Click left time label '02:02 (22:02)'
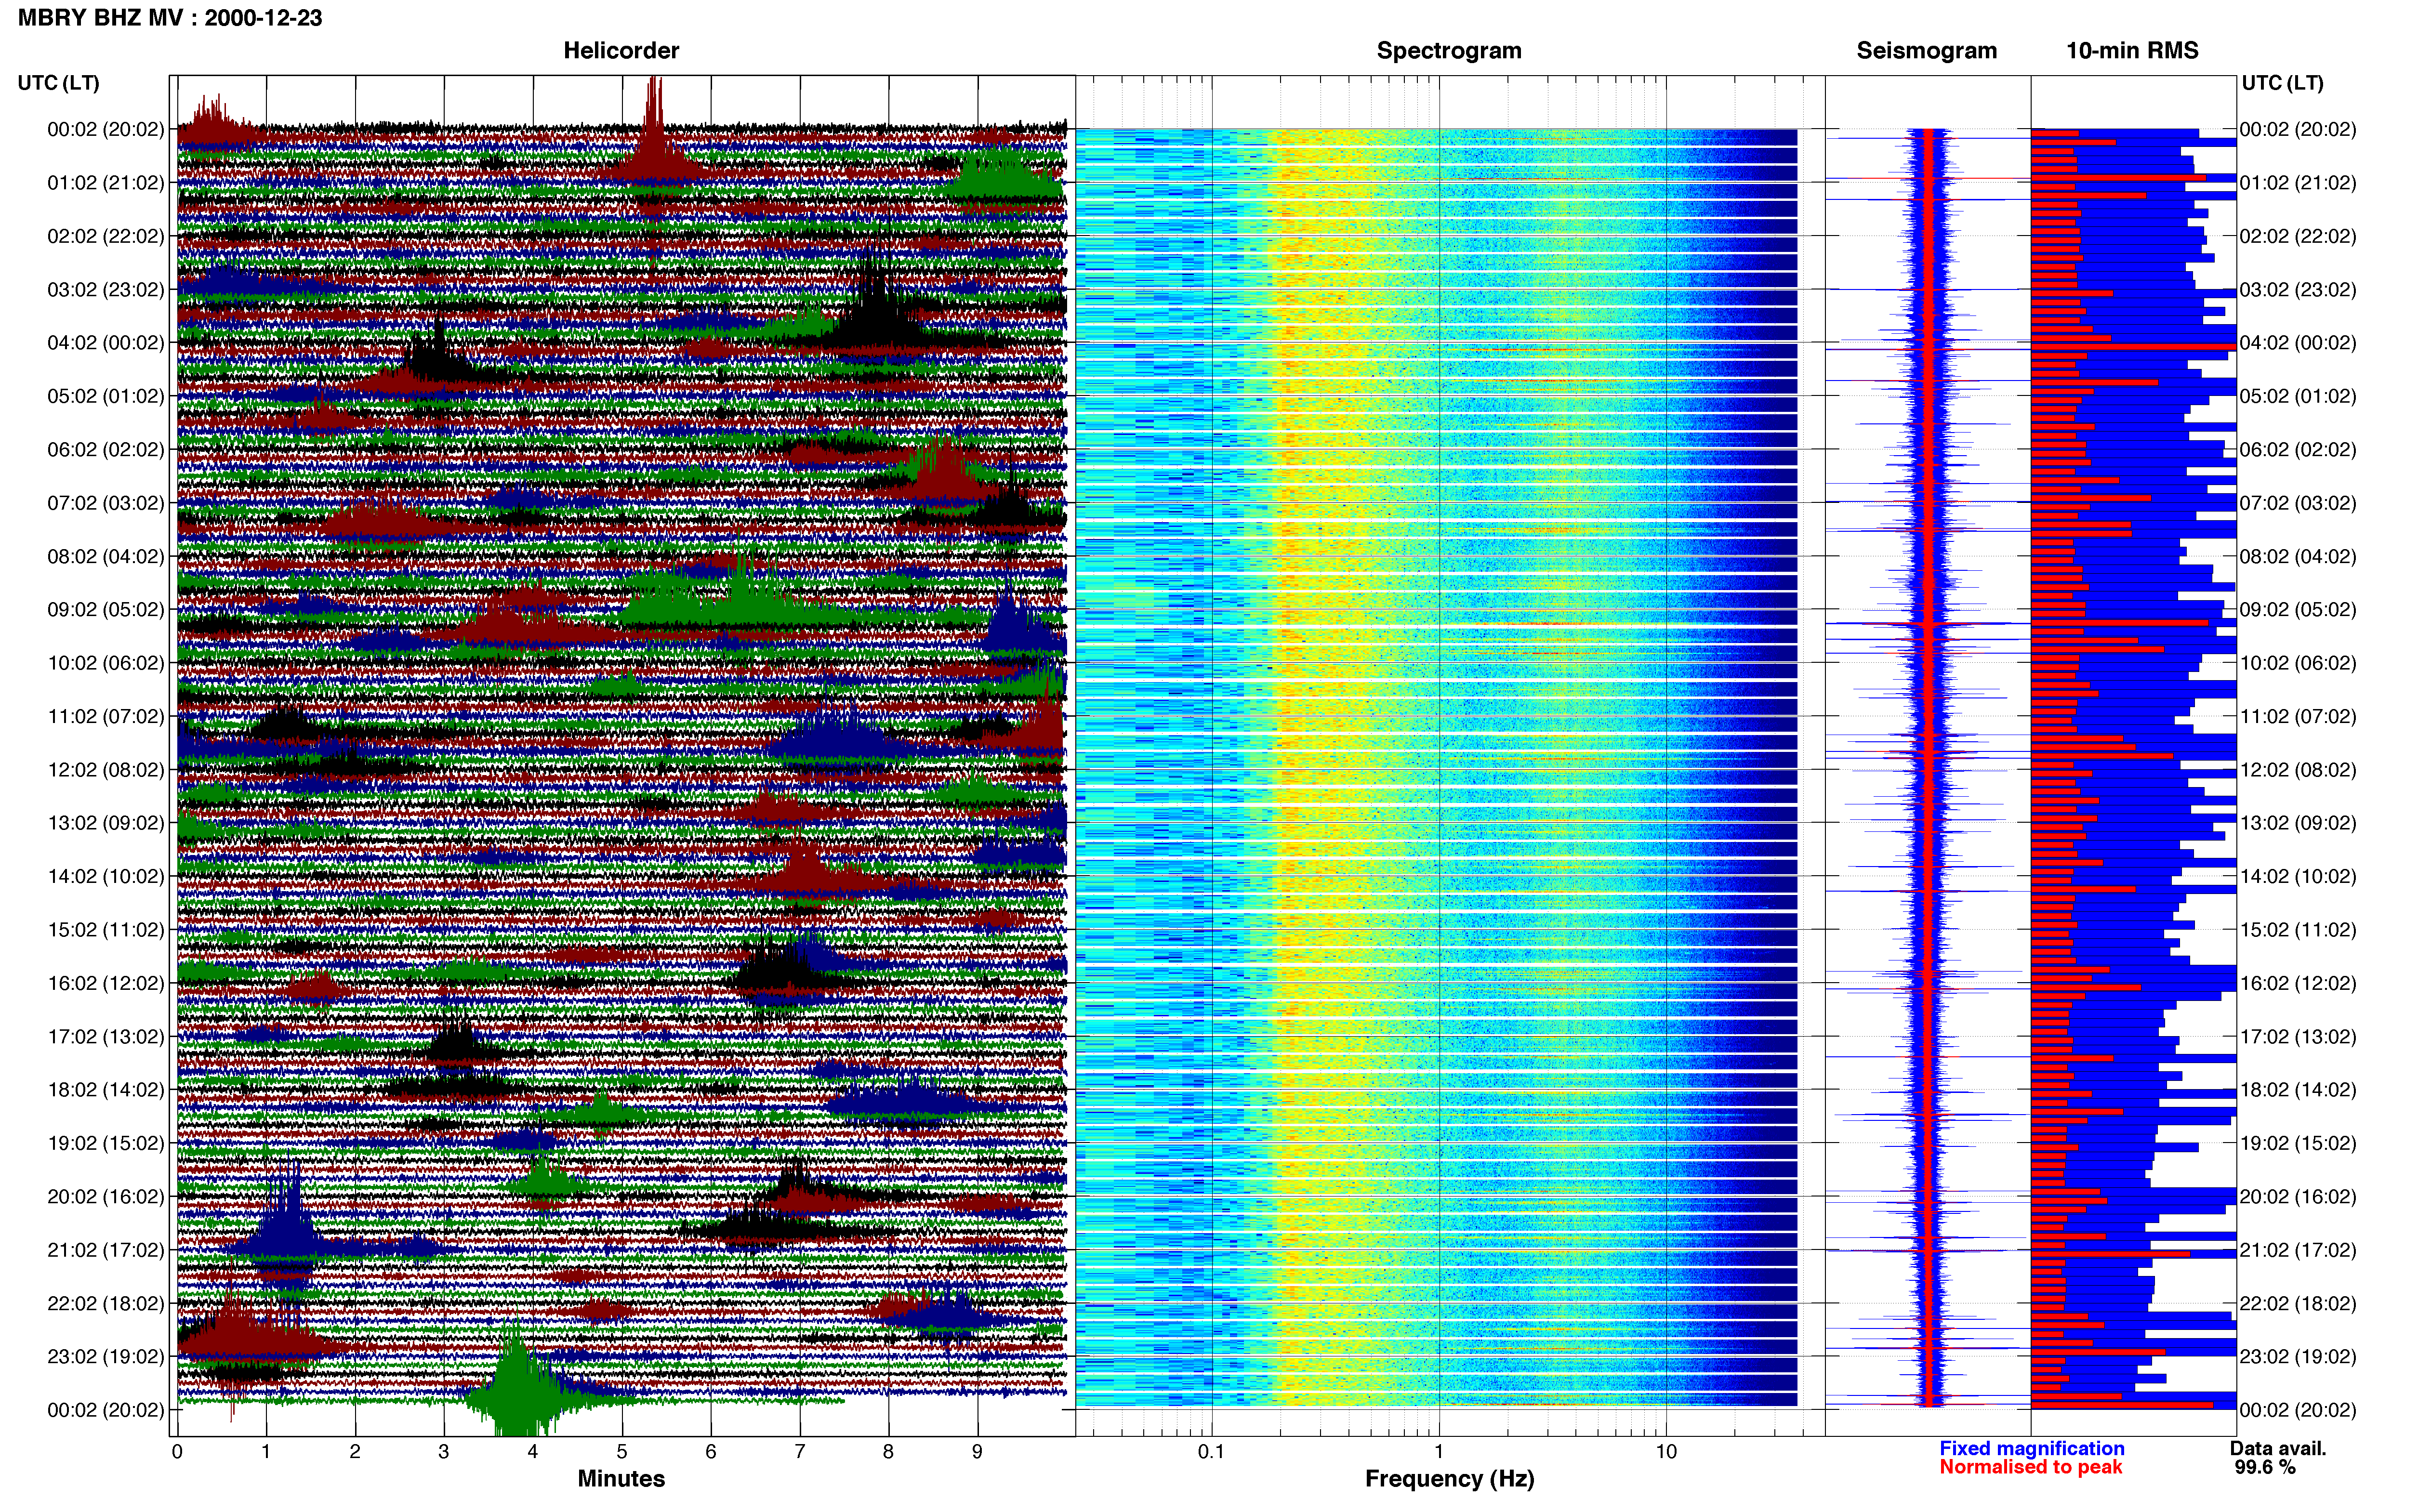 pyautogui.click(x=106, y=236)
